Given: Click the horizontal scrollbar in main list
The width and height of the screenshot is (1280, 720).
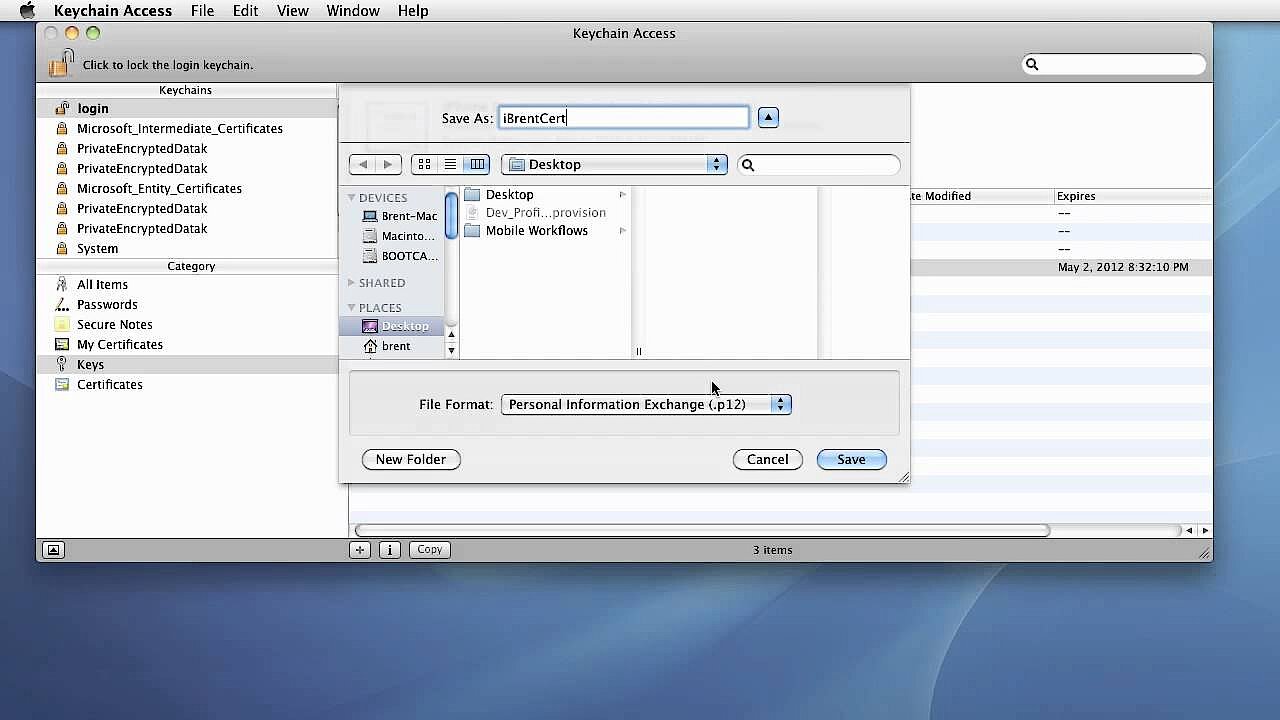Looking at the screenshot, I should click(x=702, y=531).
